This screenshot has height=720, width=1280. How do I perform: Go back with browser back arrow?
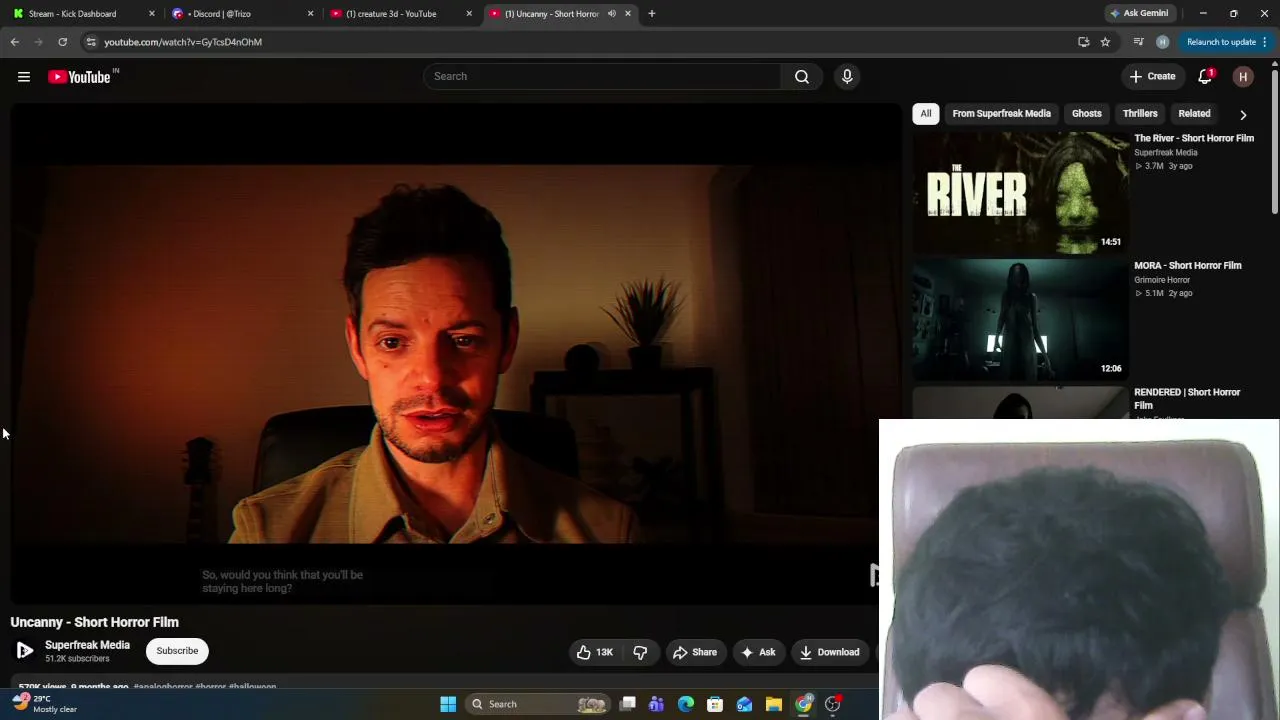(x=15, y=42)
